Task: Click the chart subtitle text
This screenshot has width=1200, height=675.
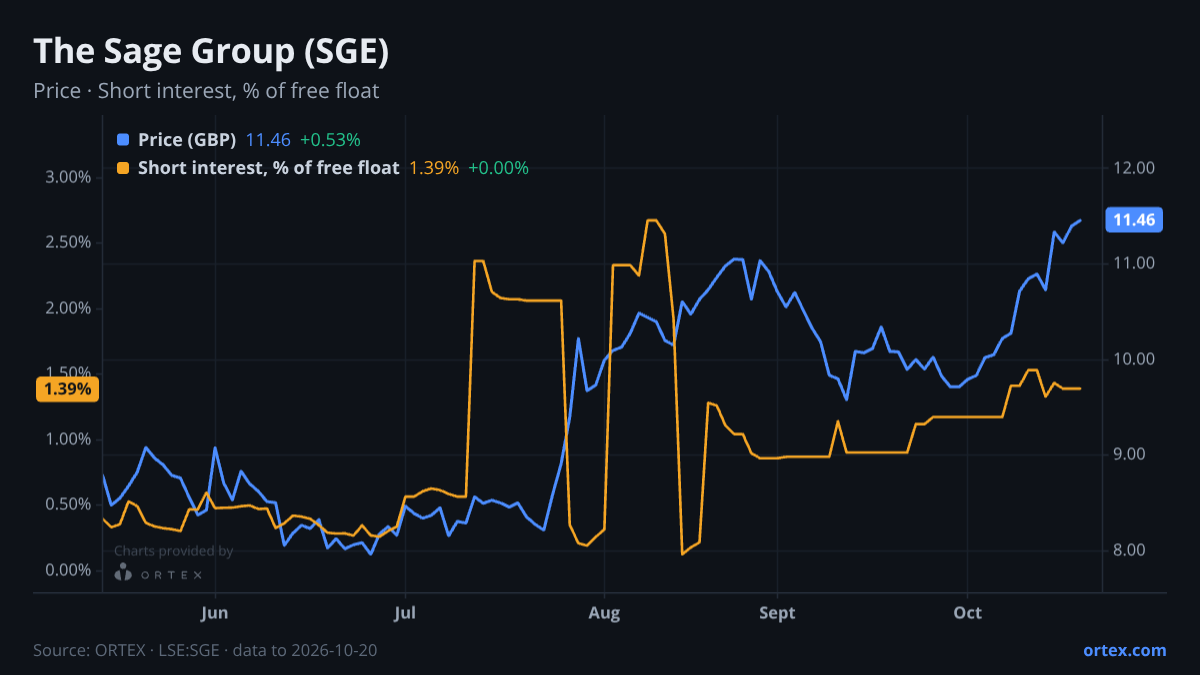Action: 206,91
